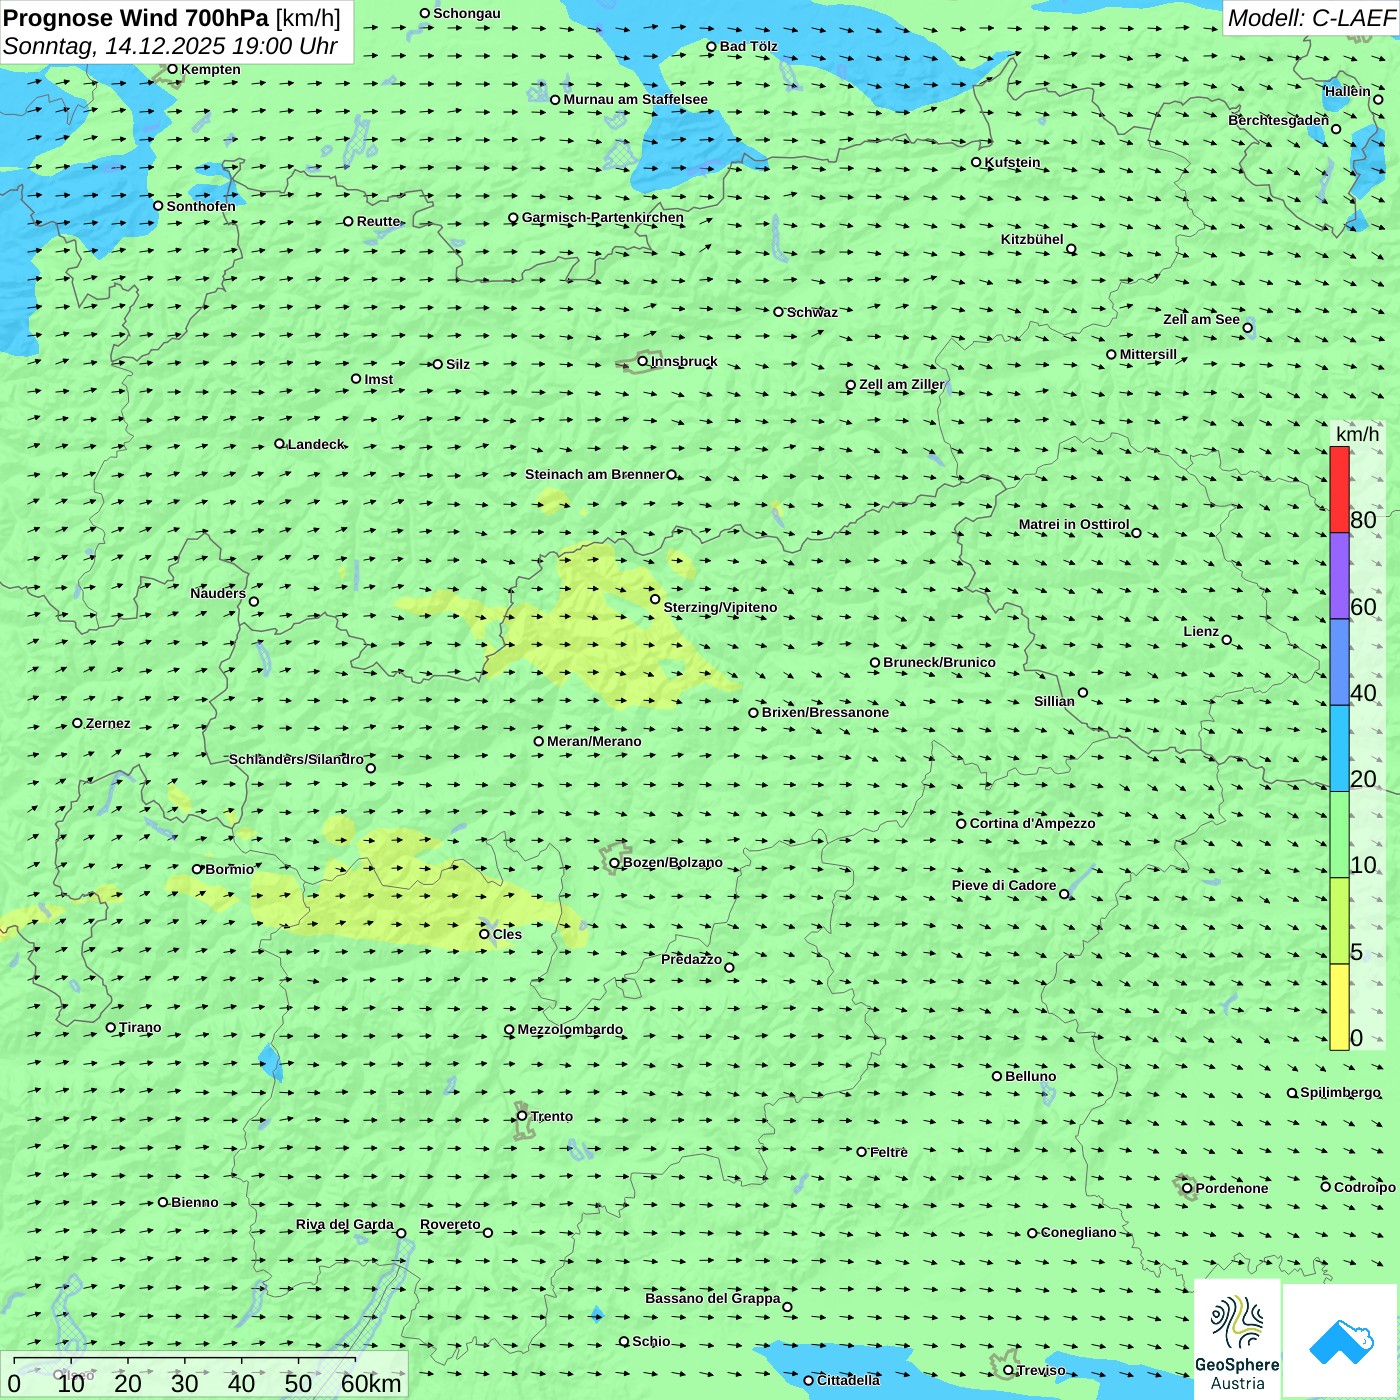1400x1400 pixels.
Task: Click the Innsbruck city marker
Action: click(x=643, y=361)
